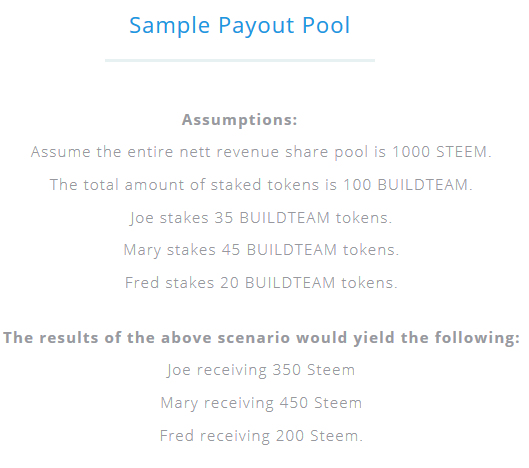Viewport: 529px width, 468px height.
Task: Click the word Sample in the title
Action: tap(170, 26)
